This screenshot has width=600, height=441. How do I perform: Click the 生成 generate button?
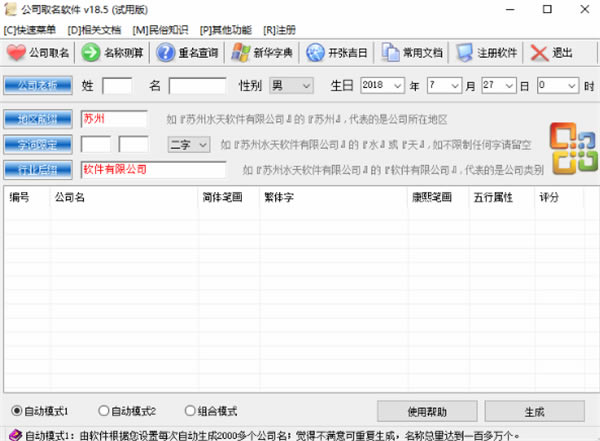pos(534,412)
